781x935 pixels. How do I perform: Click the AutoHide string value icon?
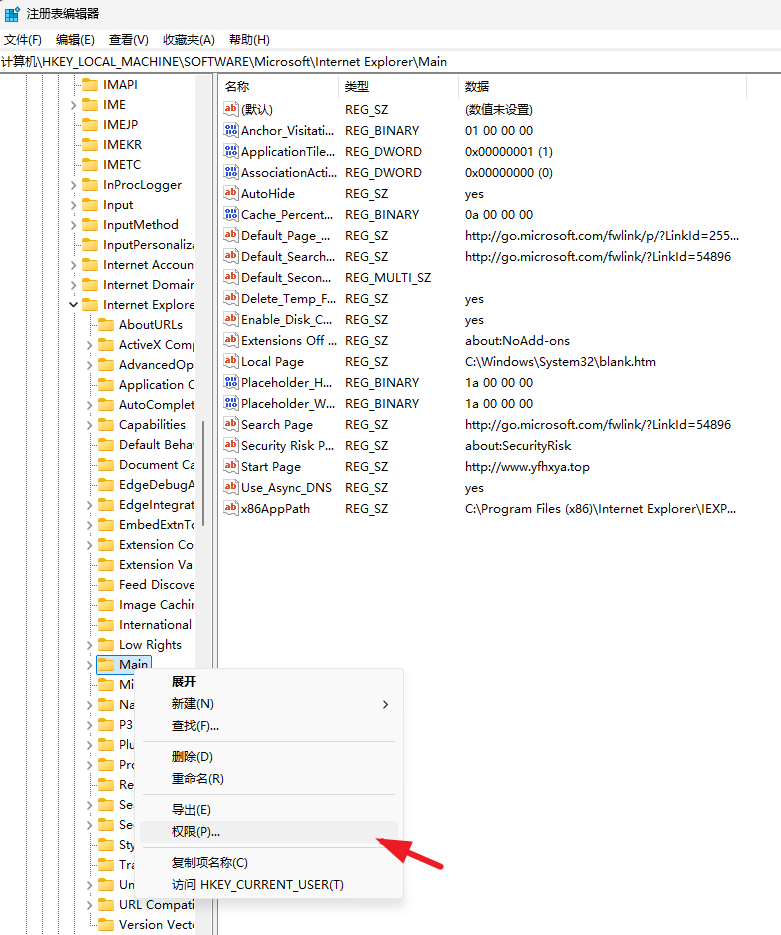click(x=231, y=193)
